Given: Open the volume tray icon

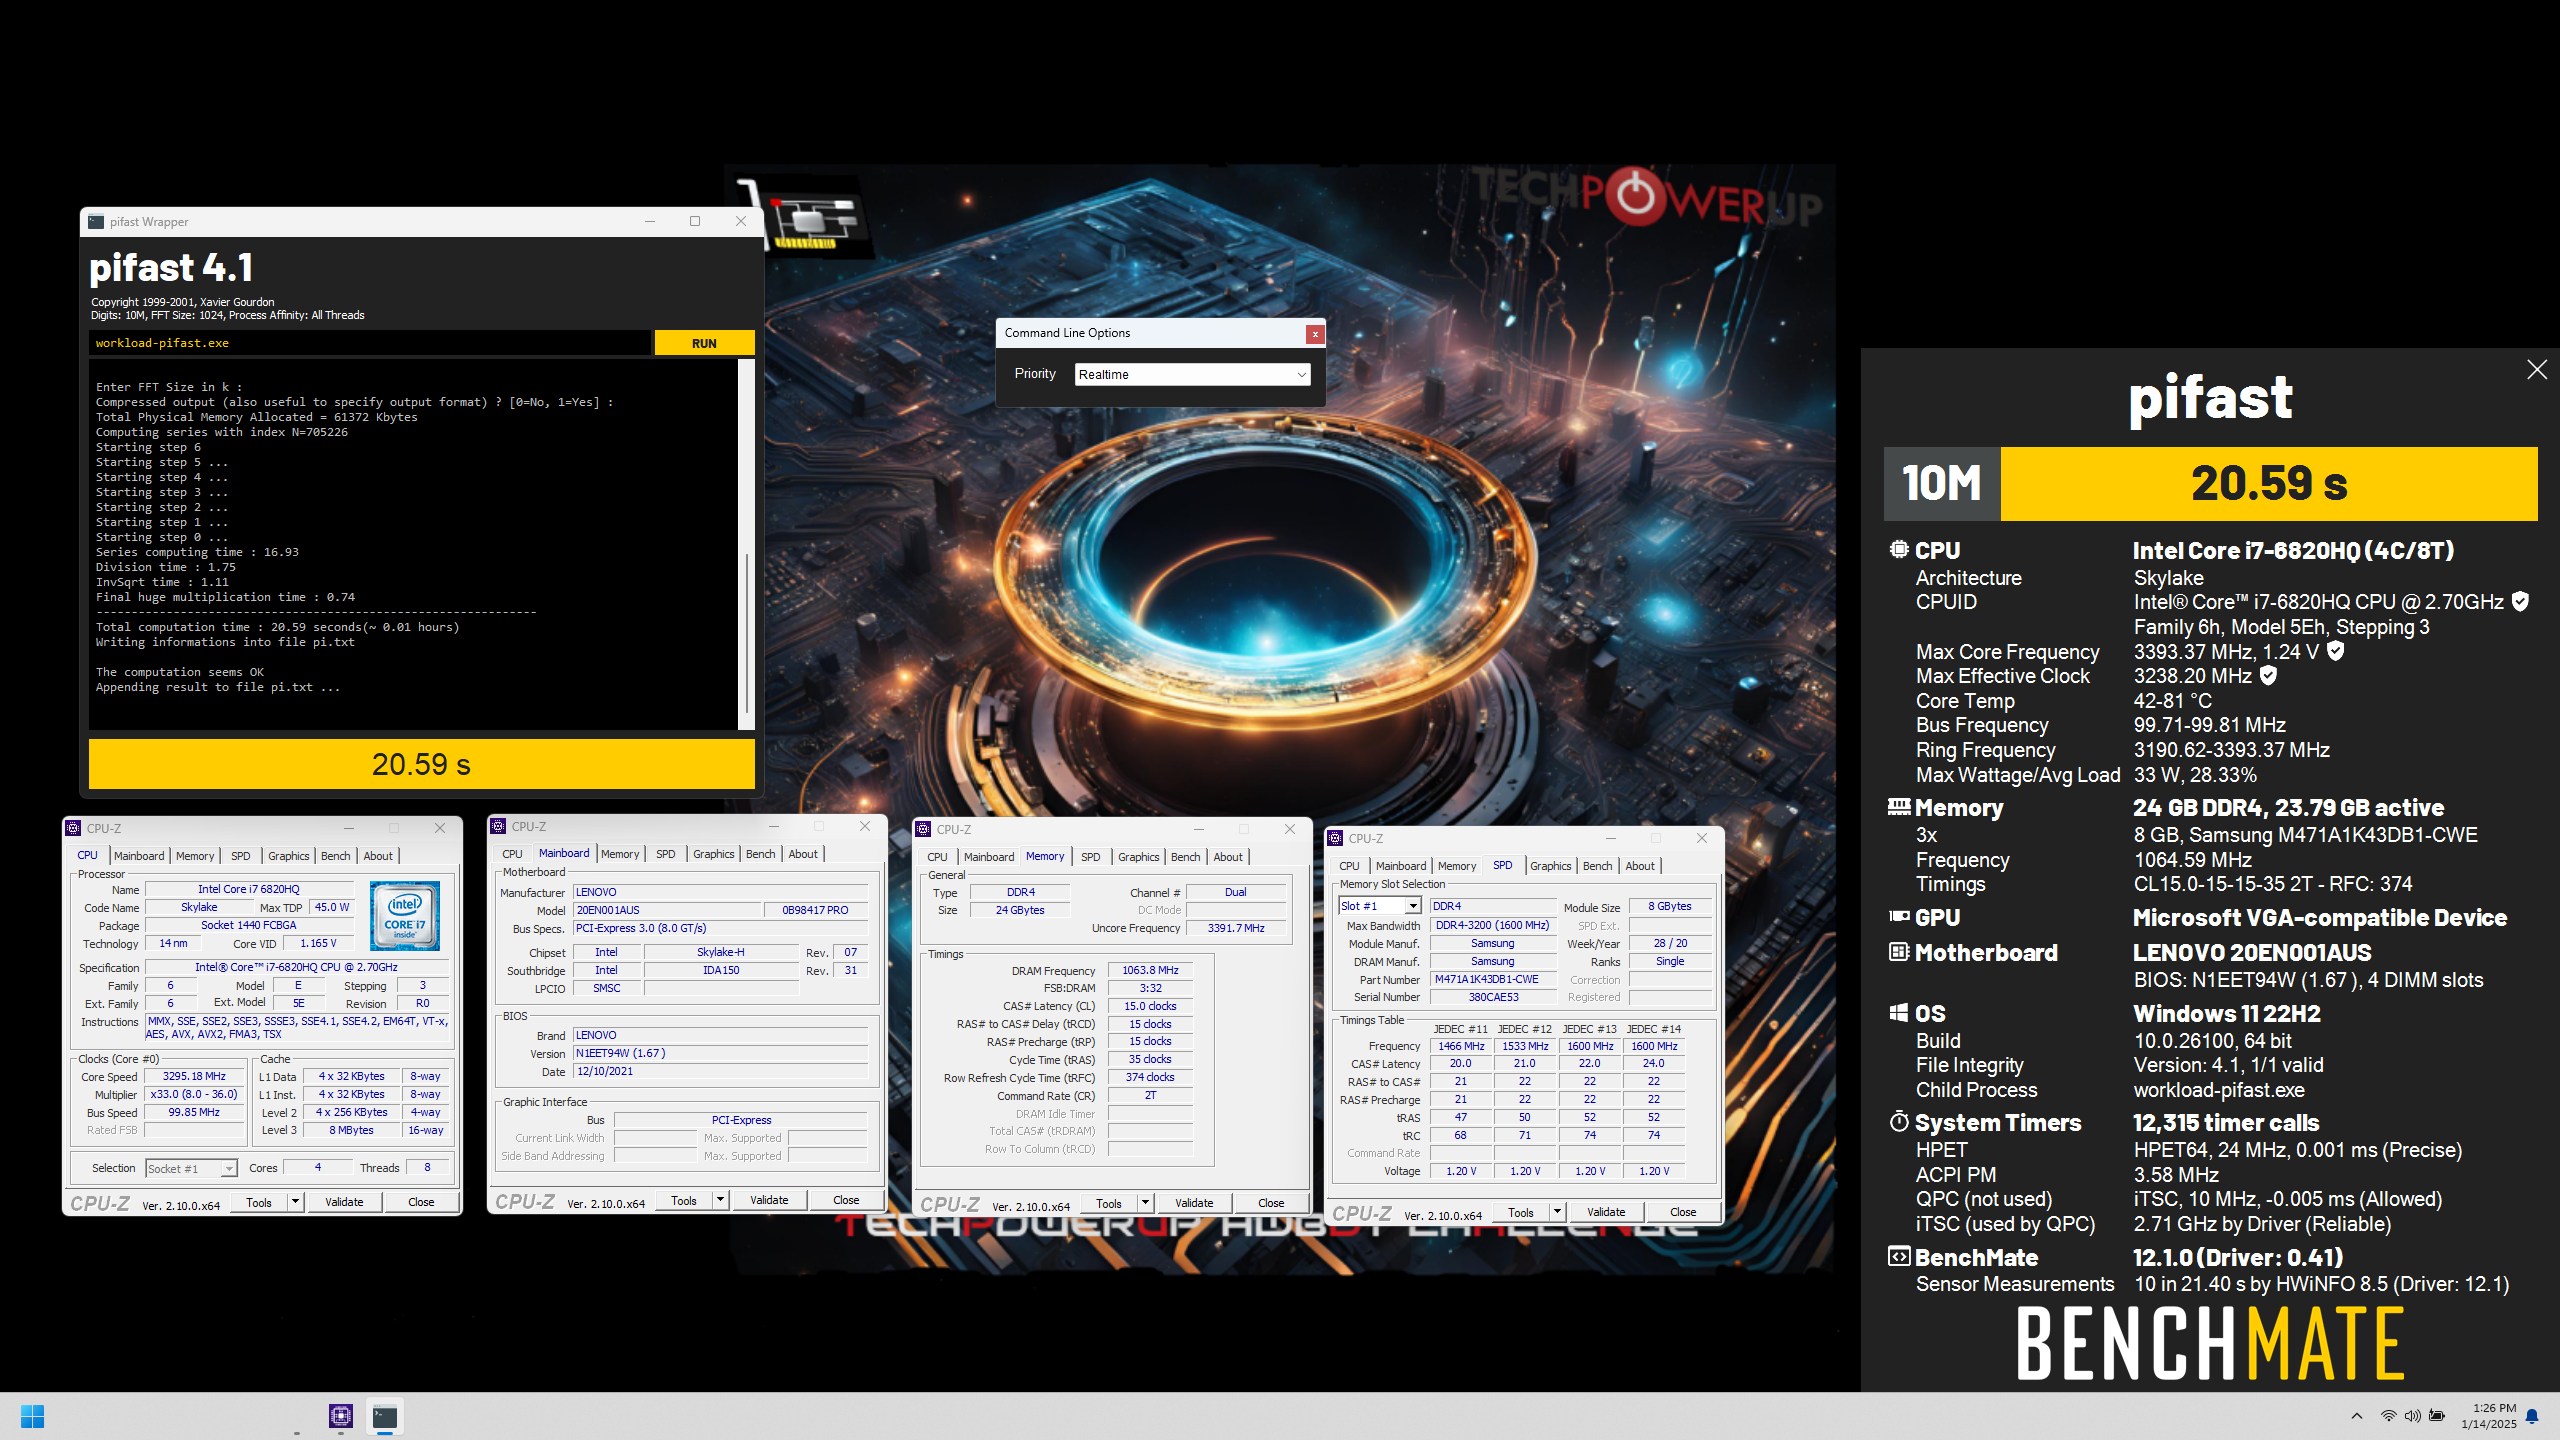Looking at the screenshot, I should (x=2412, y=1416).
